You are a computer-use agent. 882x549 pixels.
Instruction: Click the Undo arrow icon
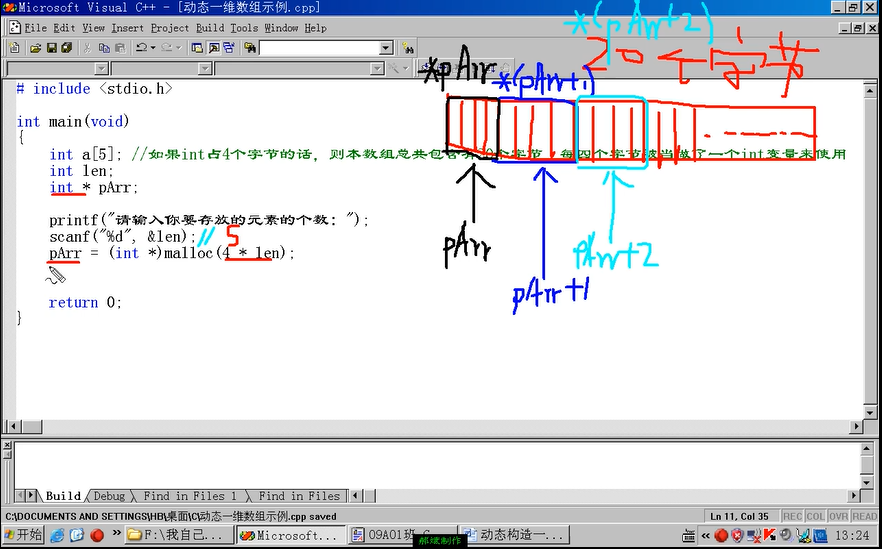click(x=141, y=48)
